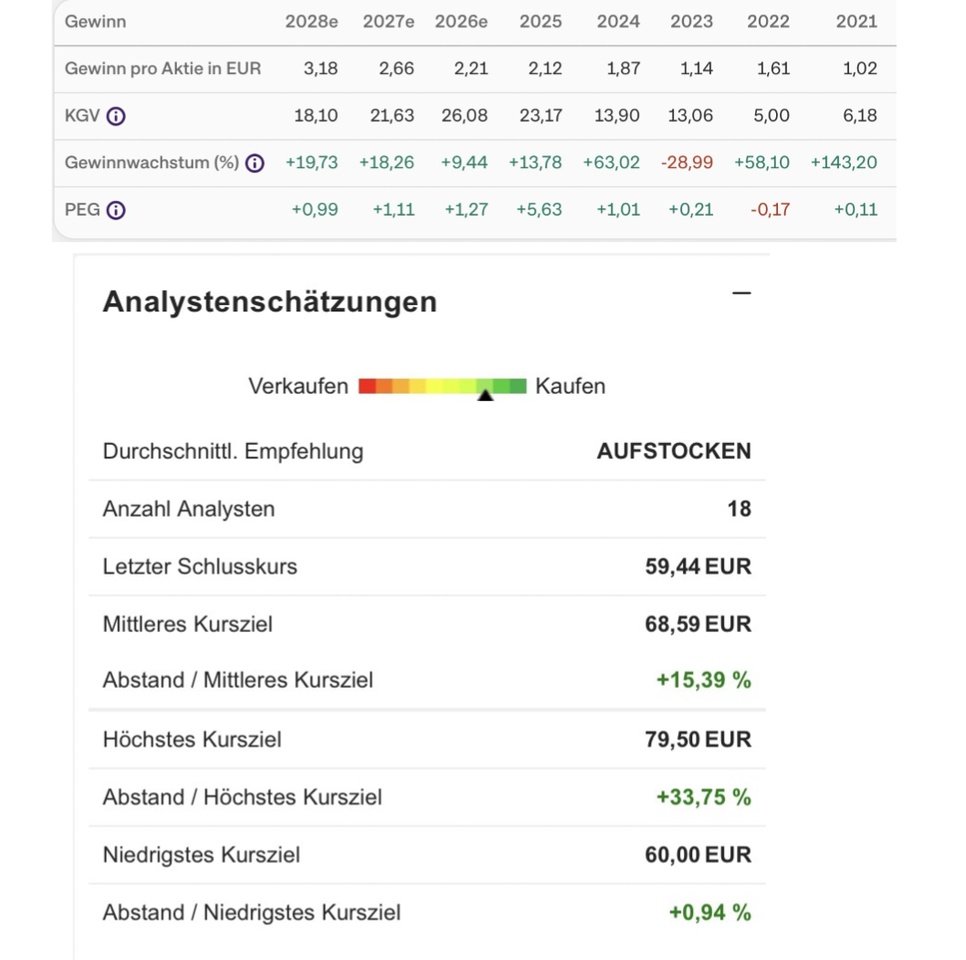966x960 pixels.
Task: Open the Gewinnwachstum (%) info tooltip icon
Action: point(254,163)
